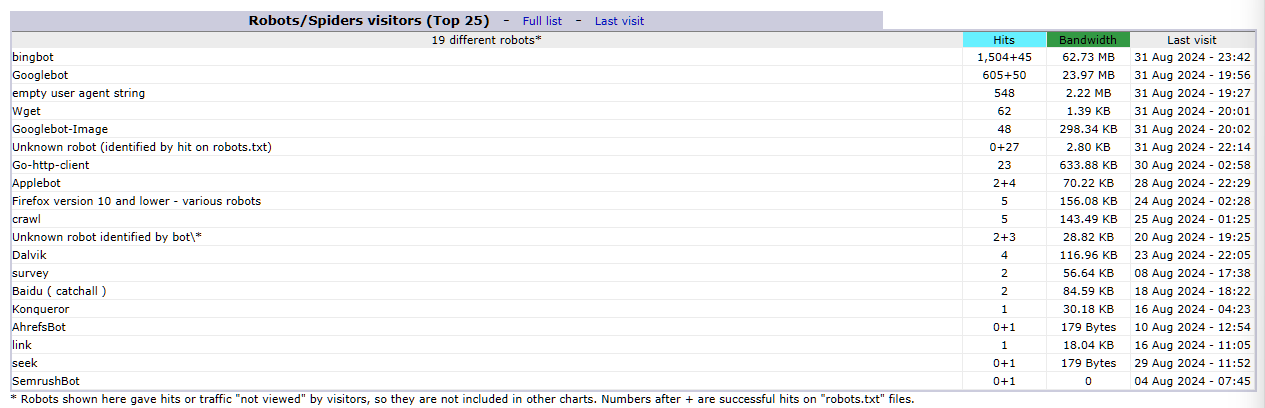Click SemrushBot last visit 04 Aug 2024 - 07:45

tap(1192, 381)
